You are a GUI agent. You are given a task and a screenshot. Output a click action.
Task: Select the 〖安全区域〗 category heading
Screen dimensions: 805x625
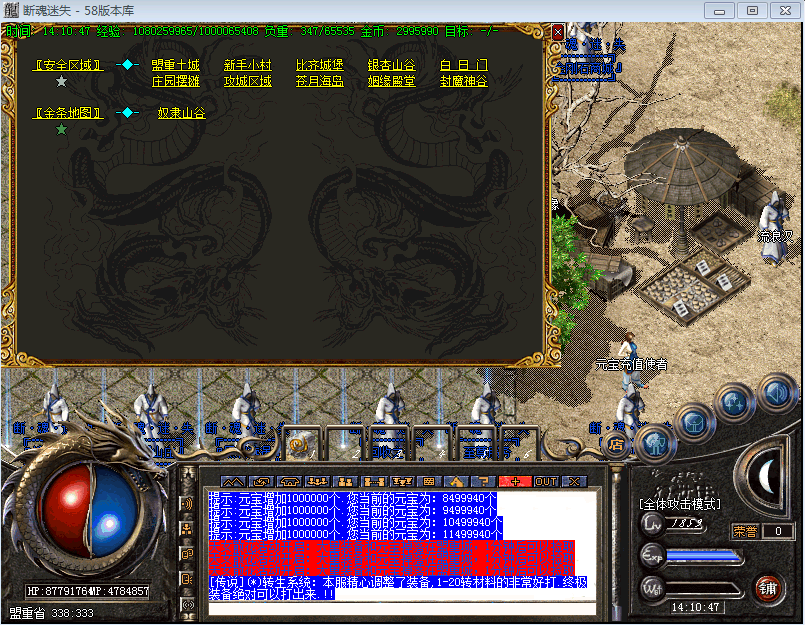[68, 65]
